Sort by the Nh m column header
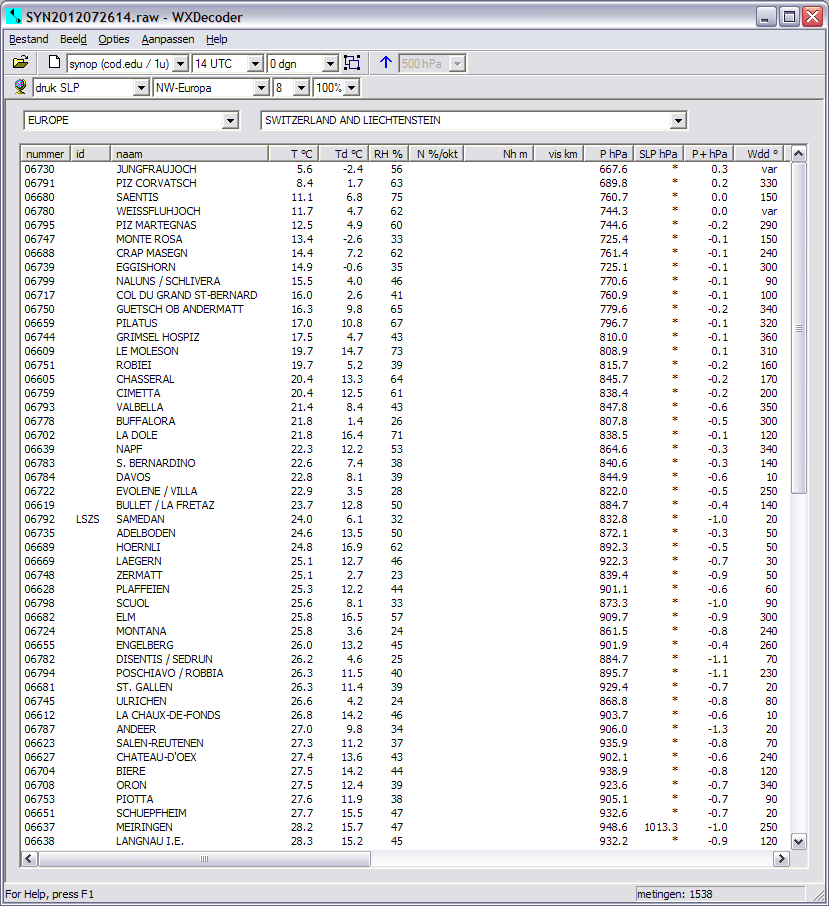829x906 pixels. [499, 154]
